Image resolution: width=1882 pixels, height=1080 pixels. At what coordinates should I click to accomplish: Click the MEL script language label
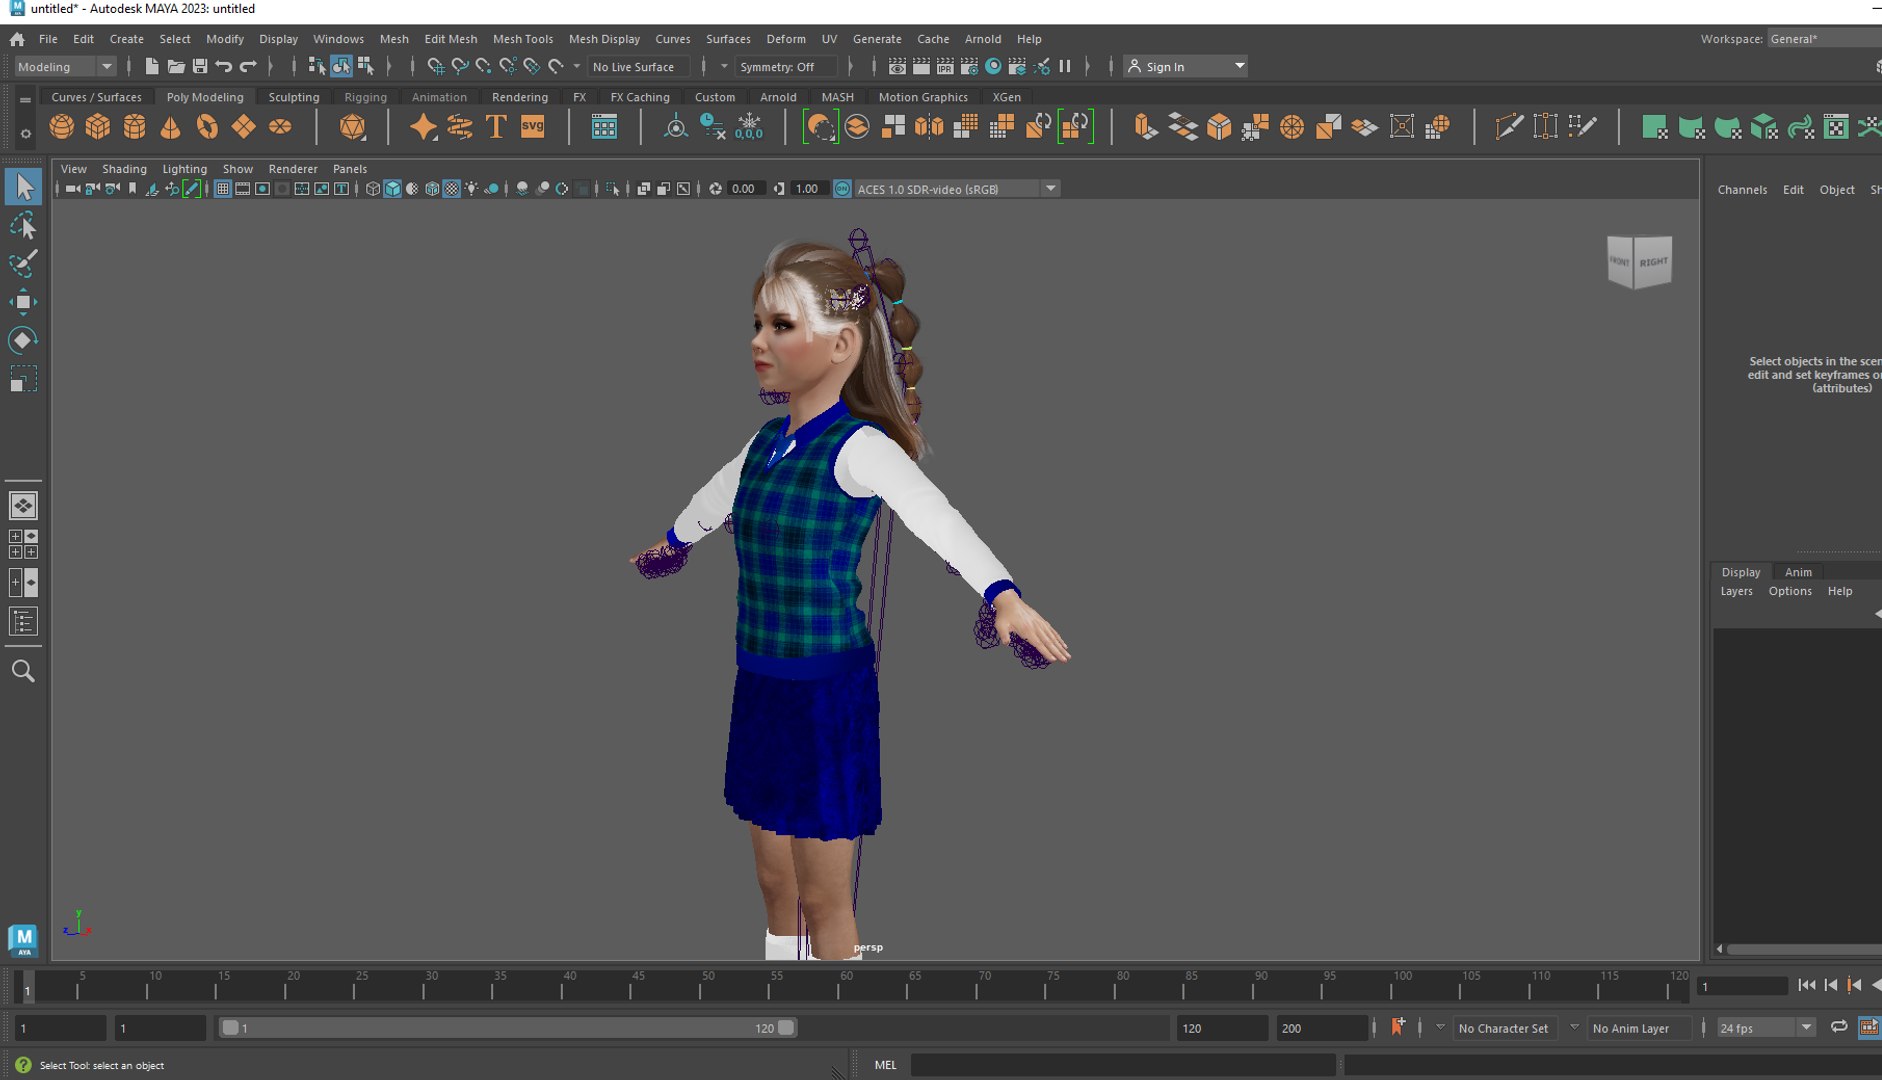coord(885,1065)
